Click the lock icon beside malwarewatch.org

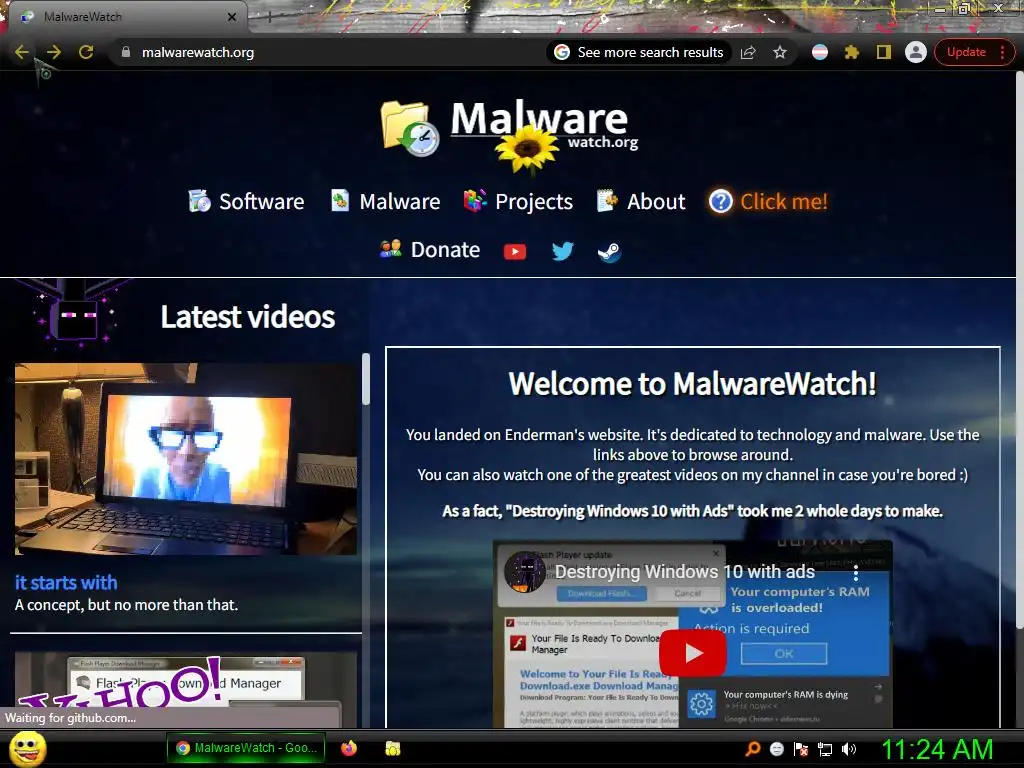pos(126,52)
